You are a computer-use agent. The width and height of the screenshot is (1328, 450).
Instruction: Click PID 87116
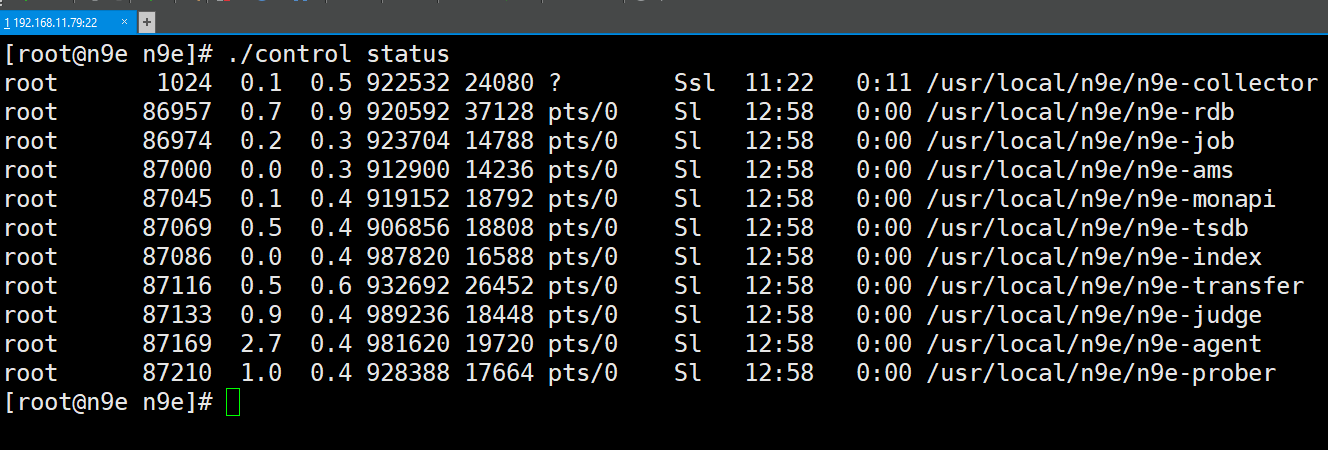(x=177, y=286)
